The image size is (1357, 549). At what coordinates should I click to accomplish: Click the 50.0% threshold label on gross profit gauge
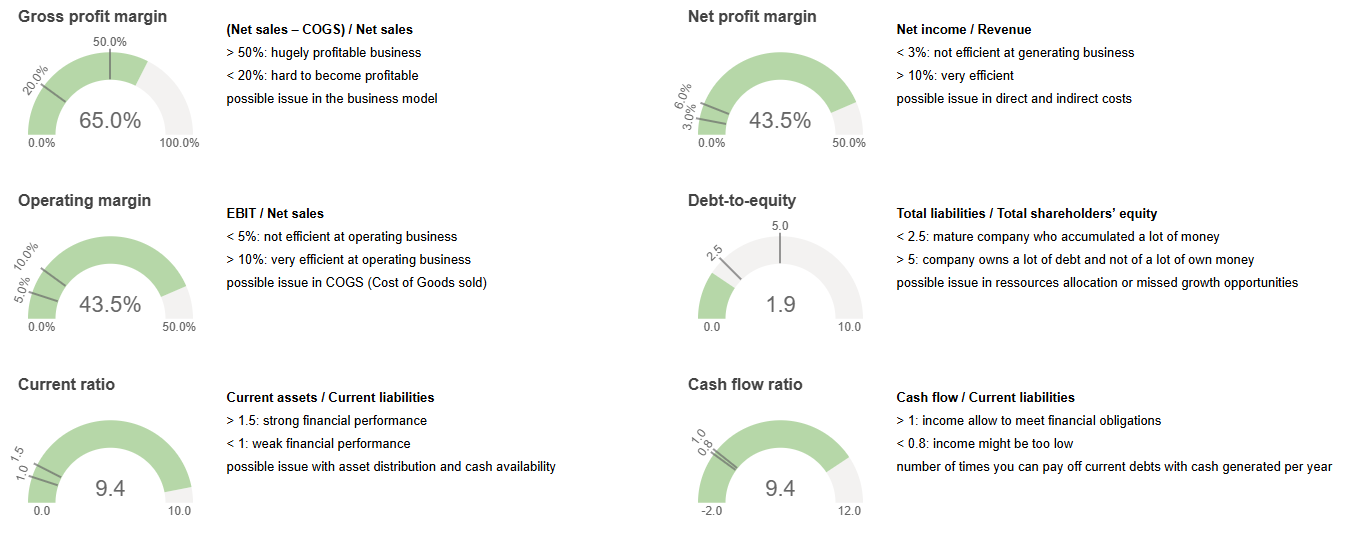pos(110,42)
